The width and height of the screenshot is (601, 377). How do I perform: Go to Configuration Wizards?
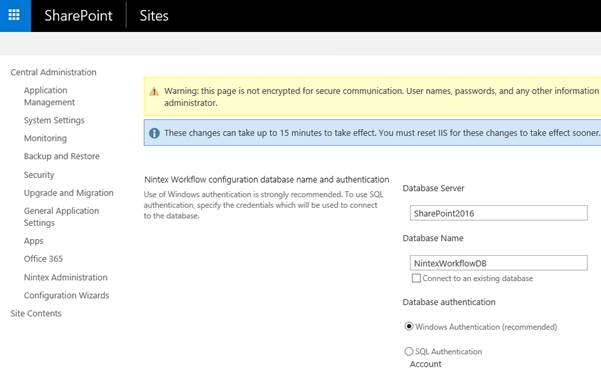click(x=66, y=295)
